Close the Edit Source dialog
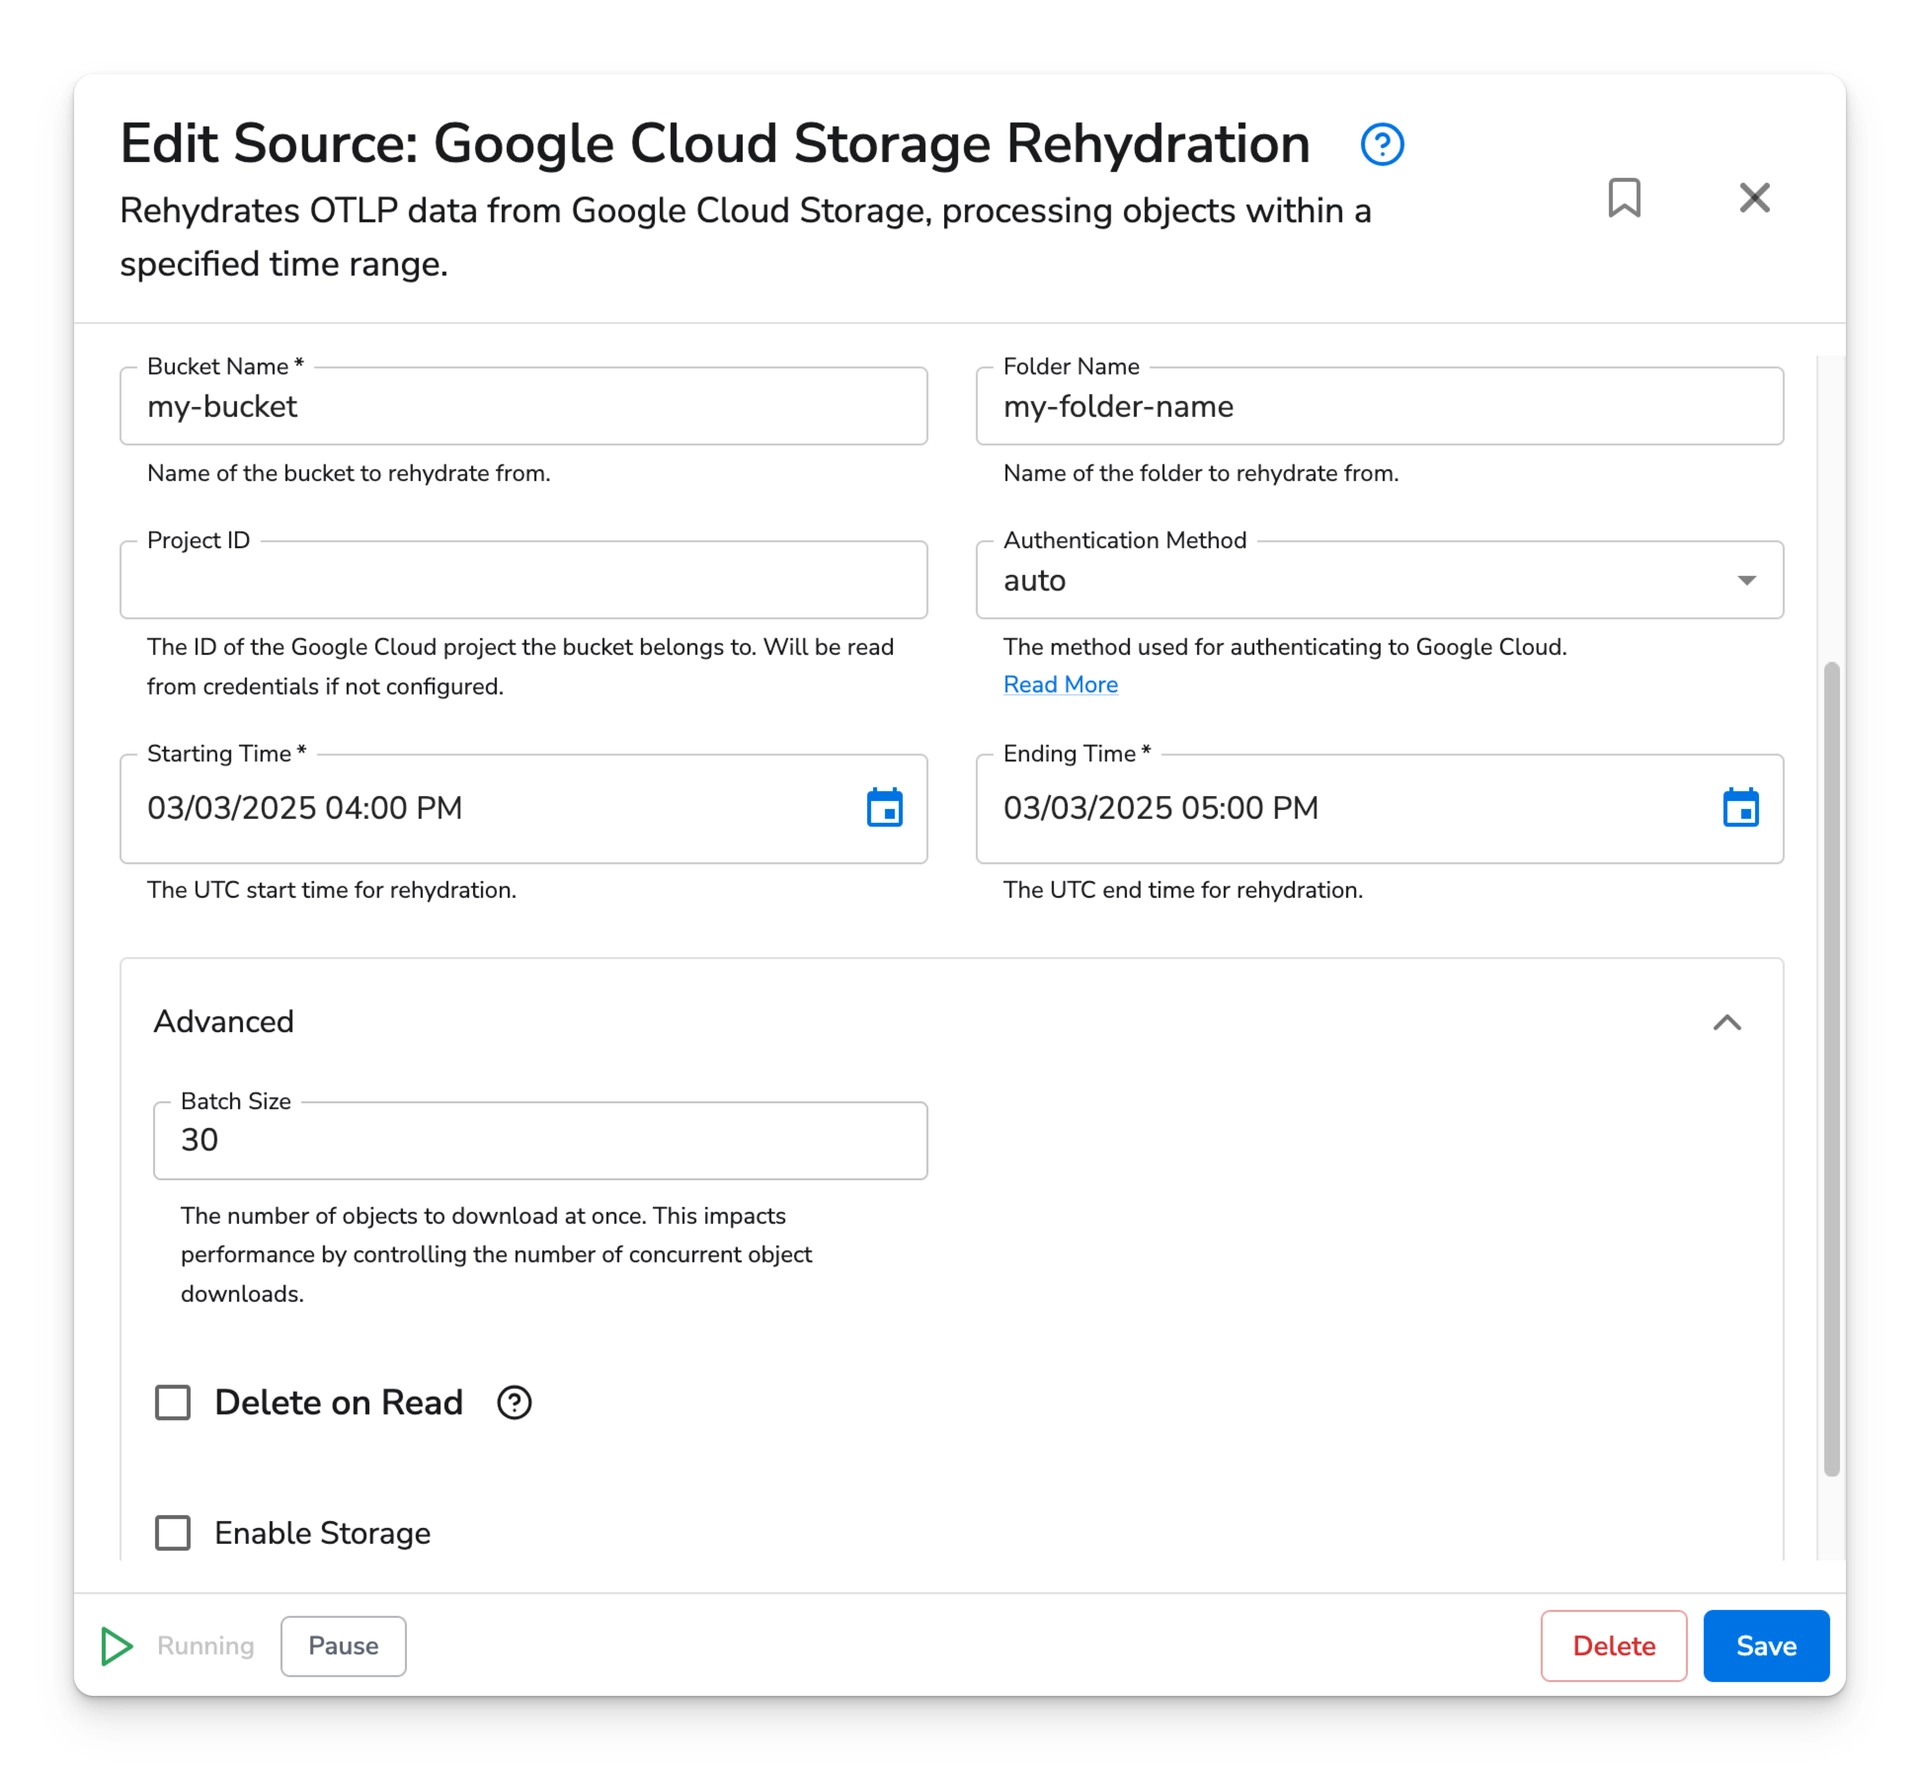The image size is (1920, 1770). point(1754,198)
